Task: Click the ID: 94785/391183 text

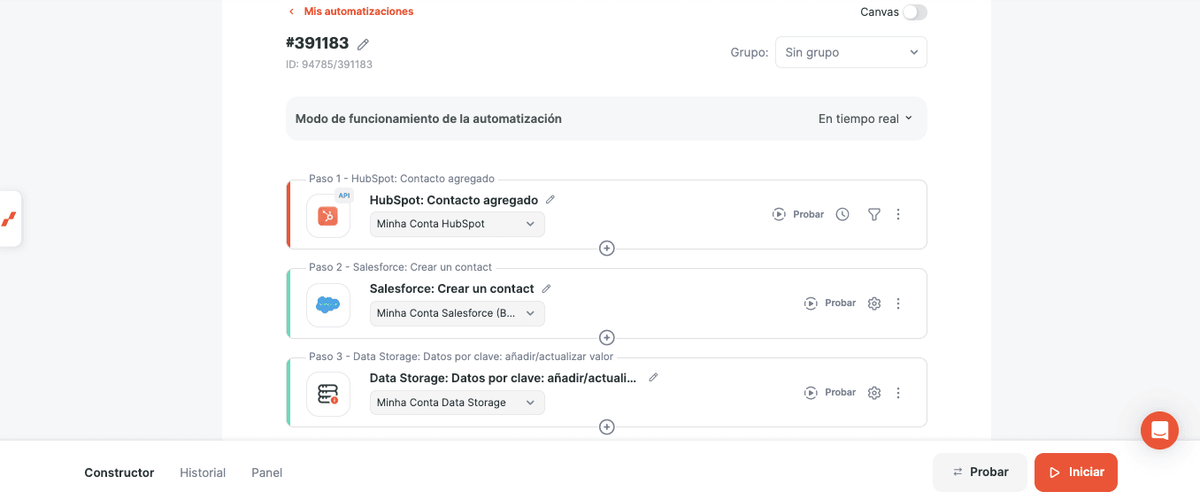Action: point(329,64)
